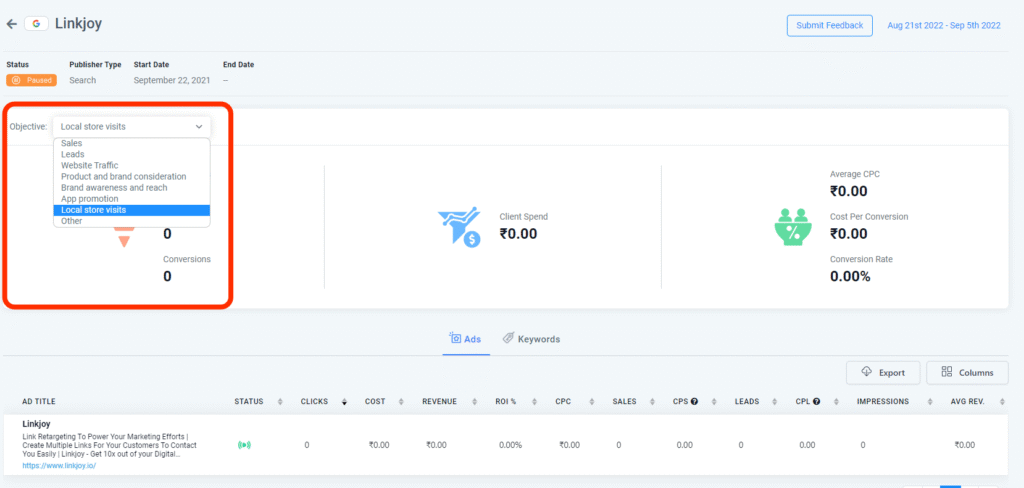The height and width of the screenshot is (488, 1024).
Task: Click the CPS help question mark icon
Action: (693, 401)
